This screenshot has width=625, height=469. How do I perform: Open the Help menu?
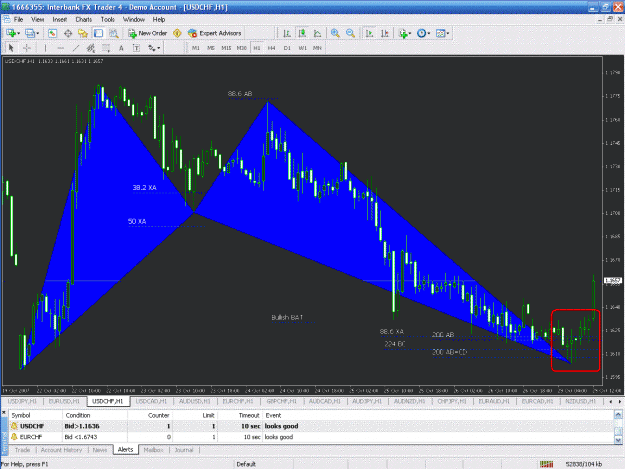[159, 20]
